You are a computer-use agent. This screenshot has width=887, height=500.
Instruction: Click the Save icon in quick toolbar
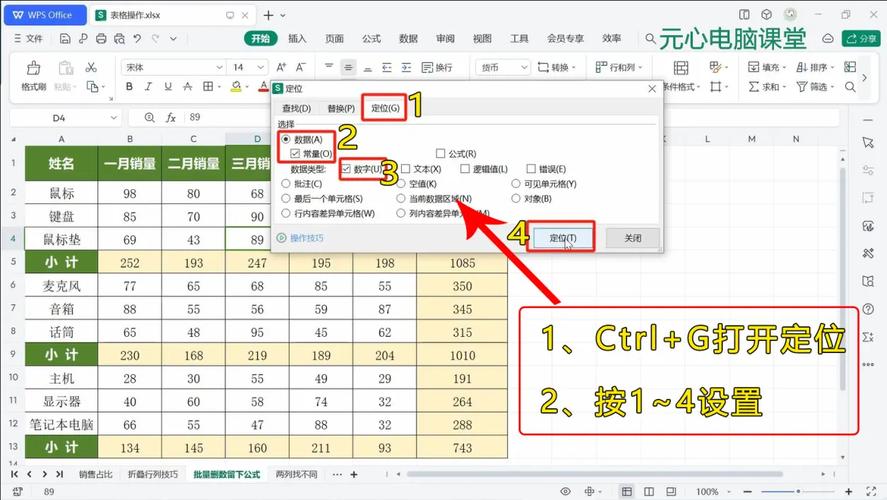[65, 38]
